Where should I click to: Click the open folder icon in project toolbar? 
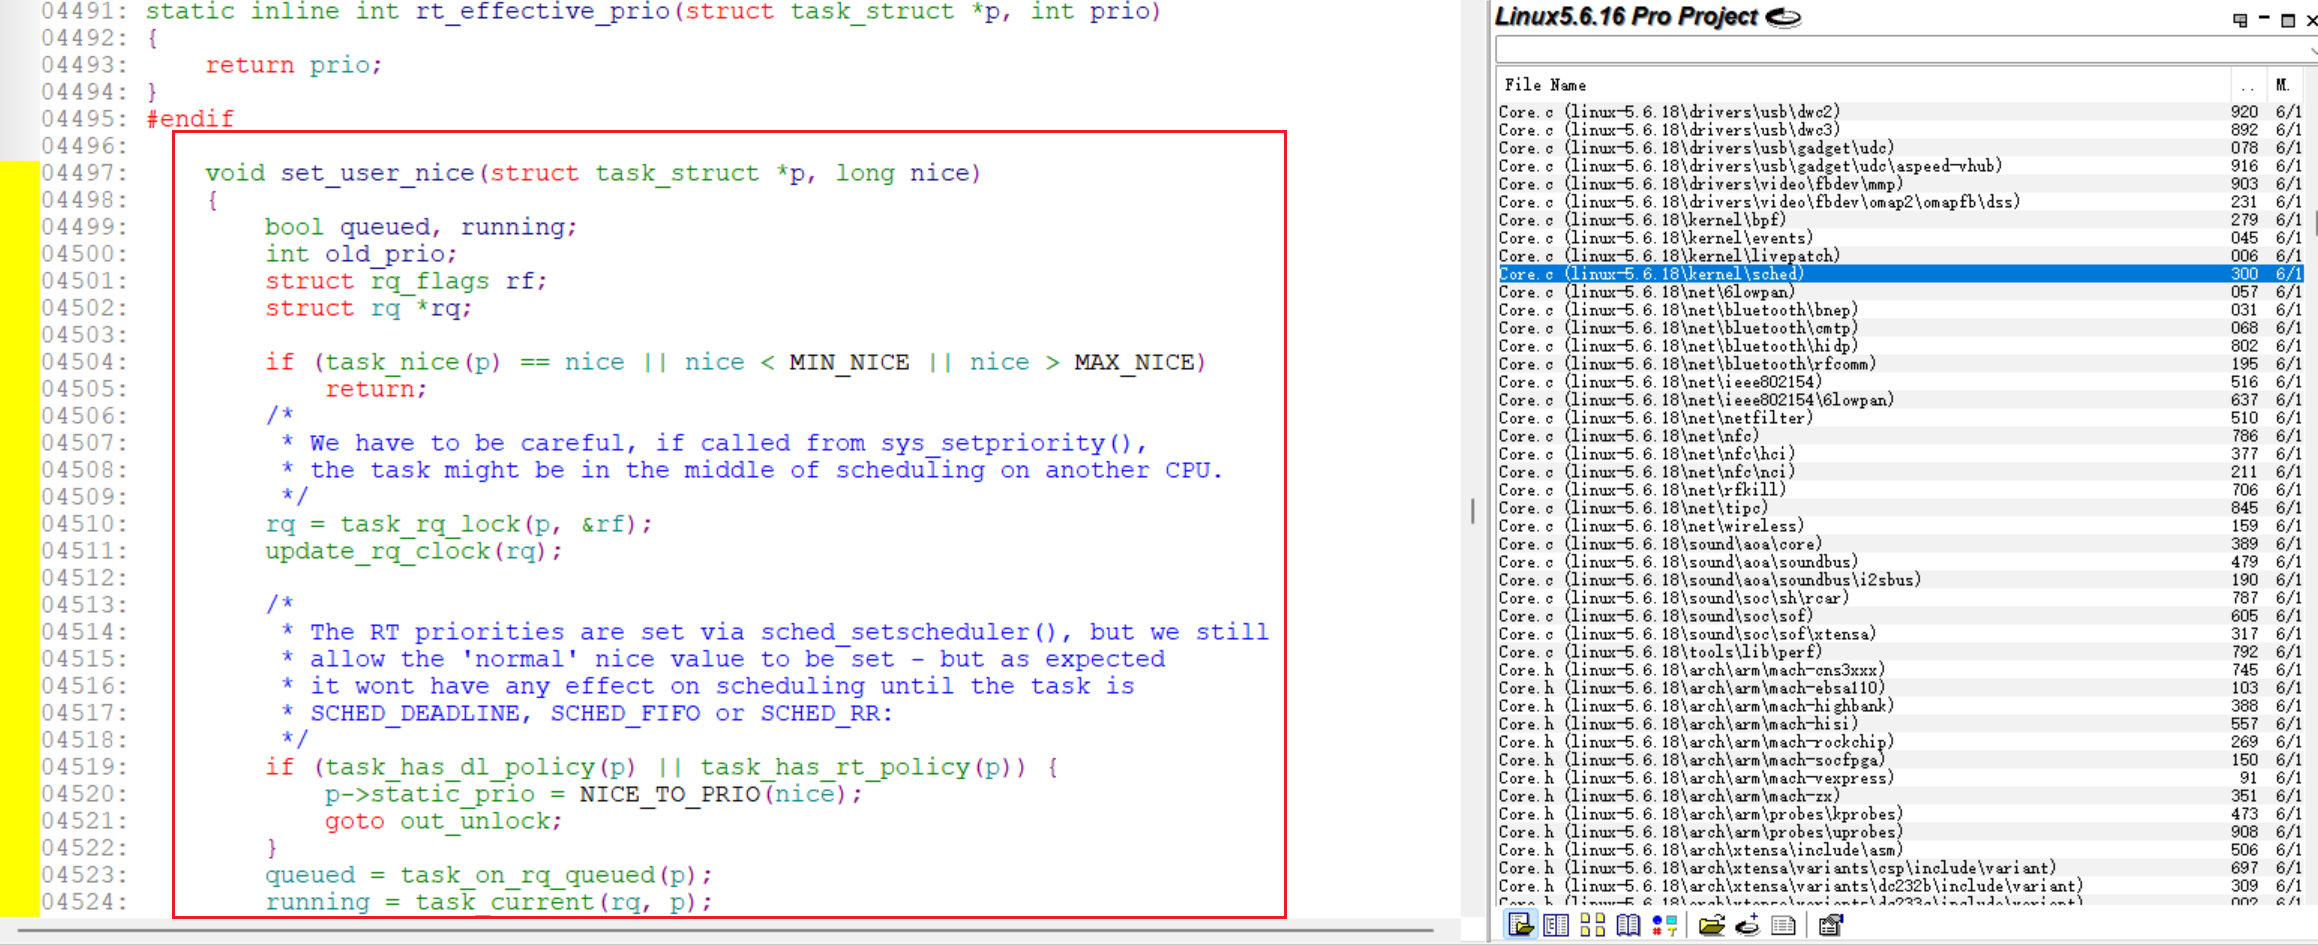click(1712, 925)
